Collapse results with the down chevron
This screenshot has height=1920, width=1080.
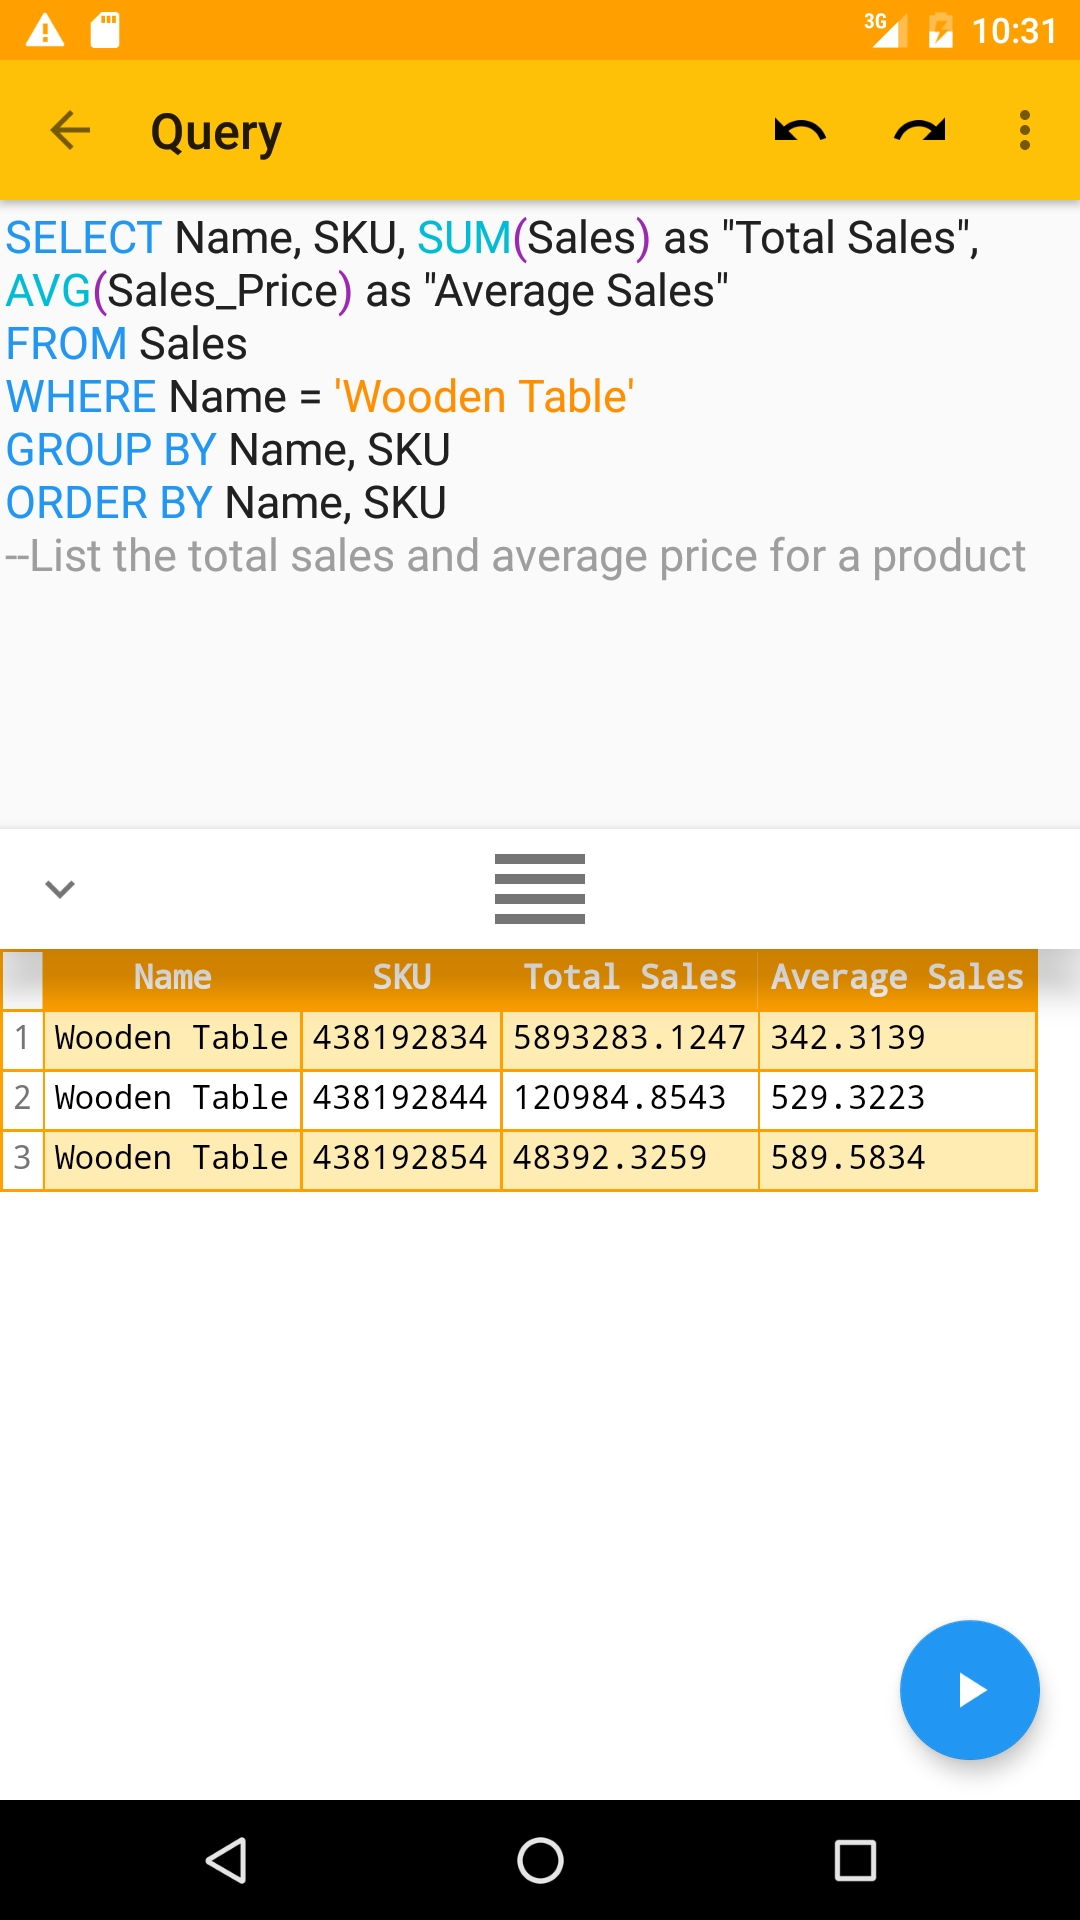[x=60, y=889]
